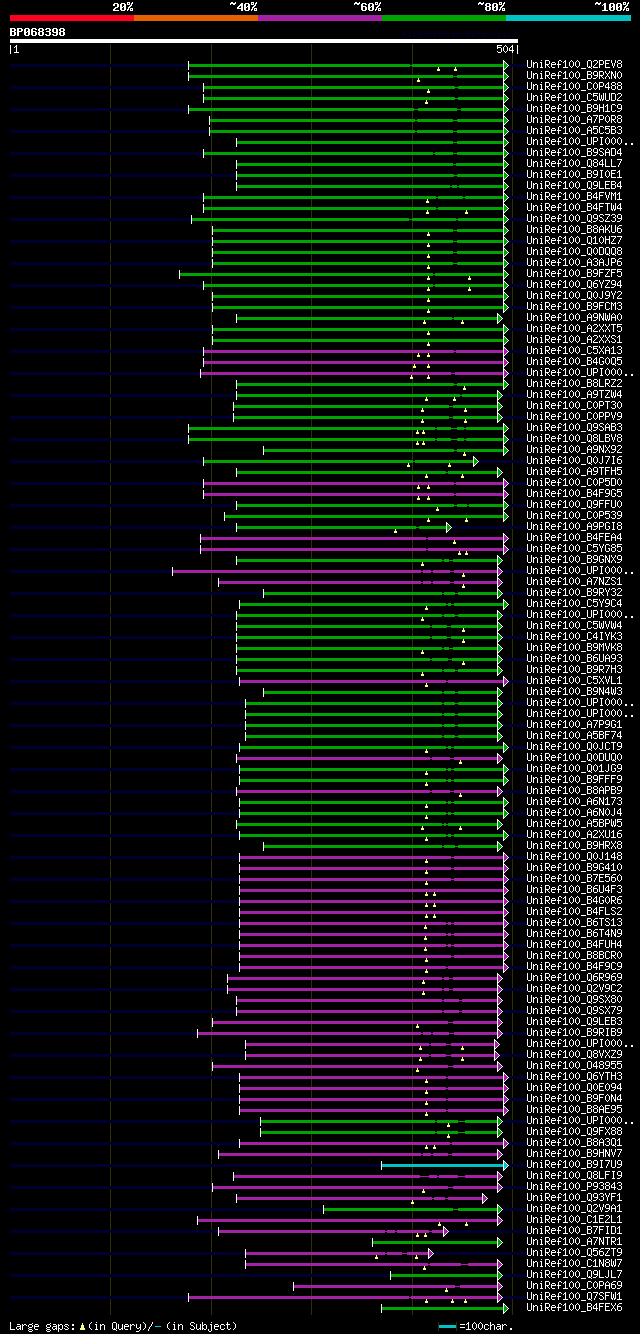Click the short green bar for Q0J7I6
This screenshot has height=1334, width=640.
(340, 461)
